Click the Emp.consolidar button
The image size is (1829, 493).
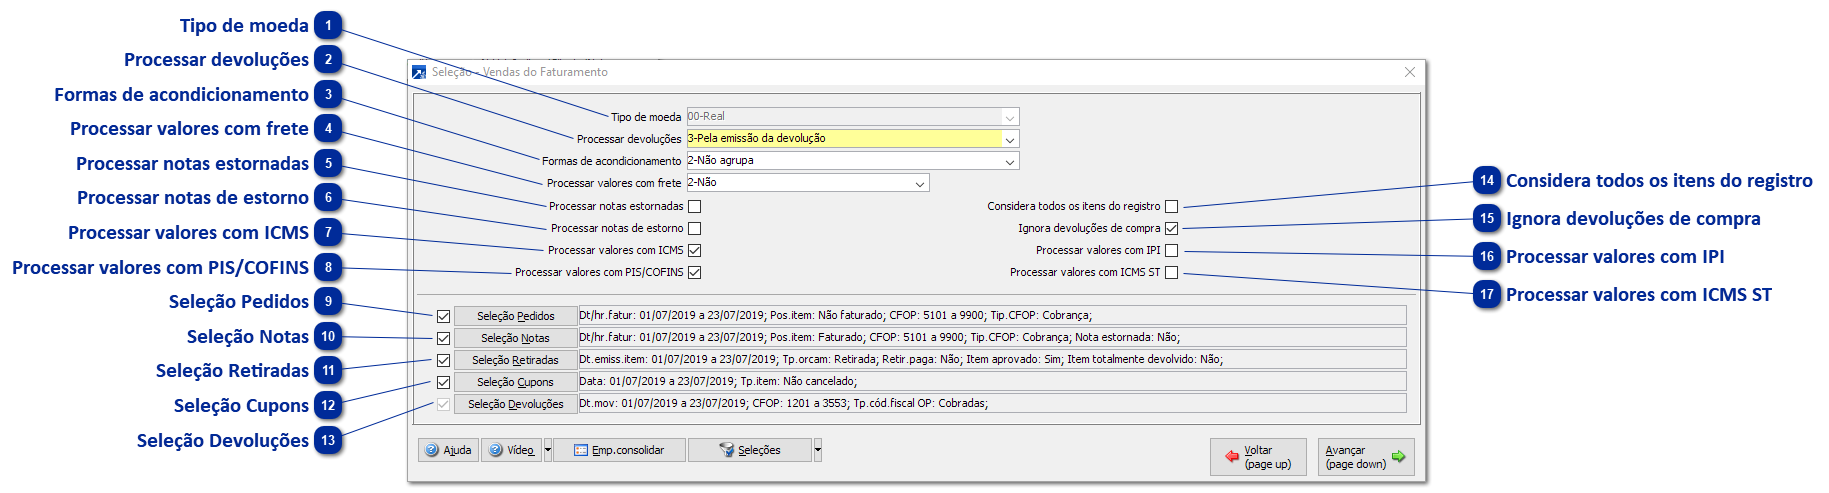pos(619,450)
